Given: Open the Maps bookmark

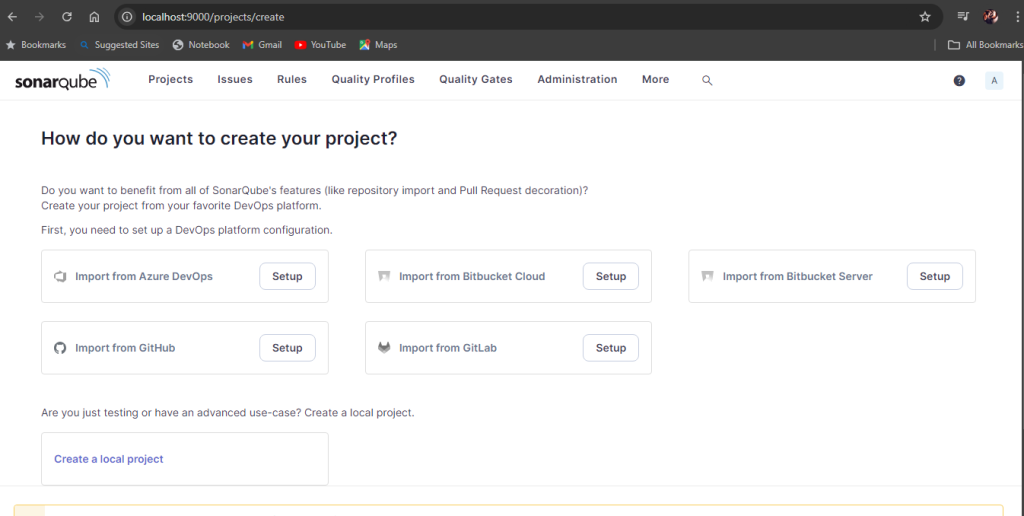Looking at the screenshot, I should 378,45.
